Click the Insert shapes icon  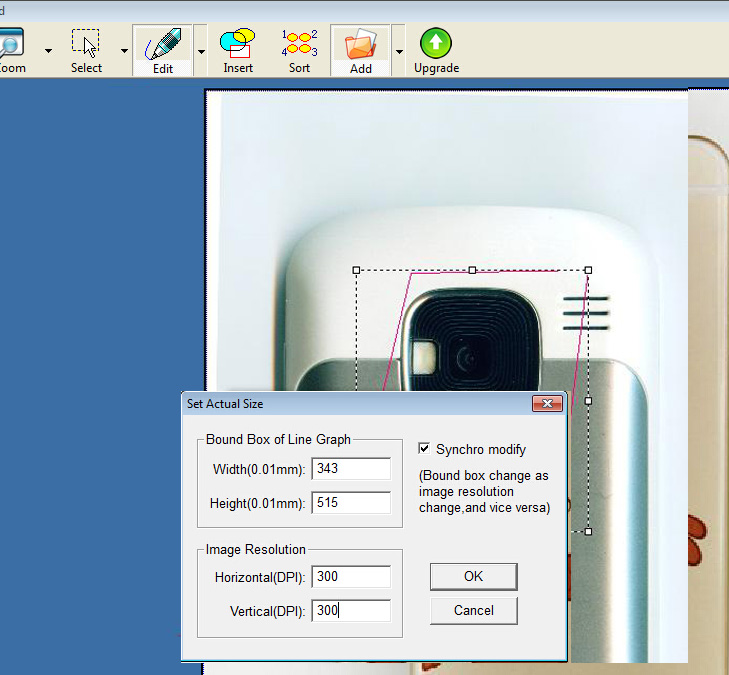(238, 45)
